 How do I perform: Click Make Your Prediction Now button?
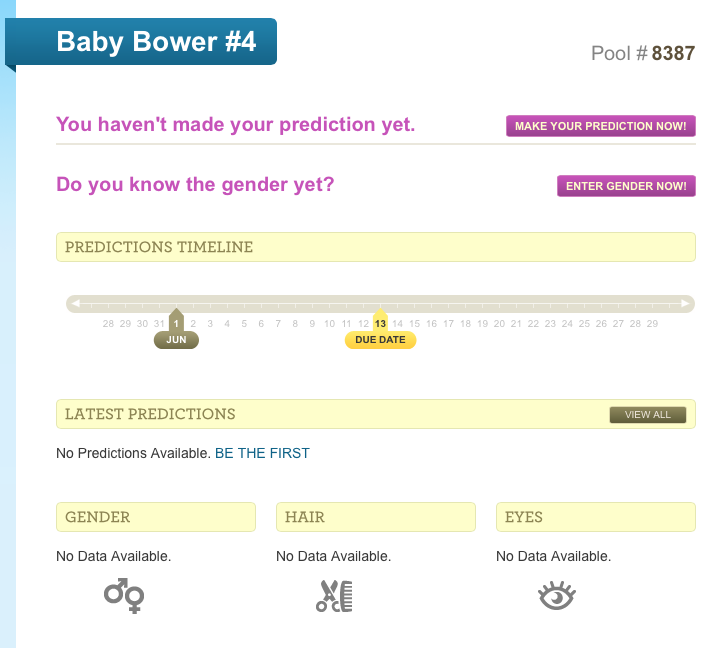(x=600, y=126)
